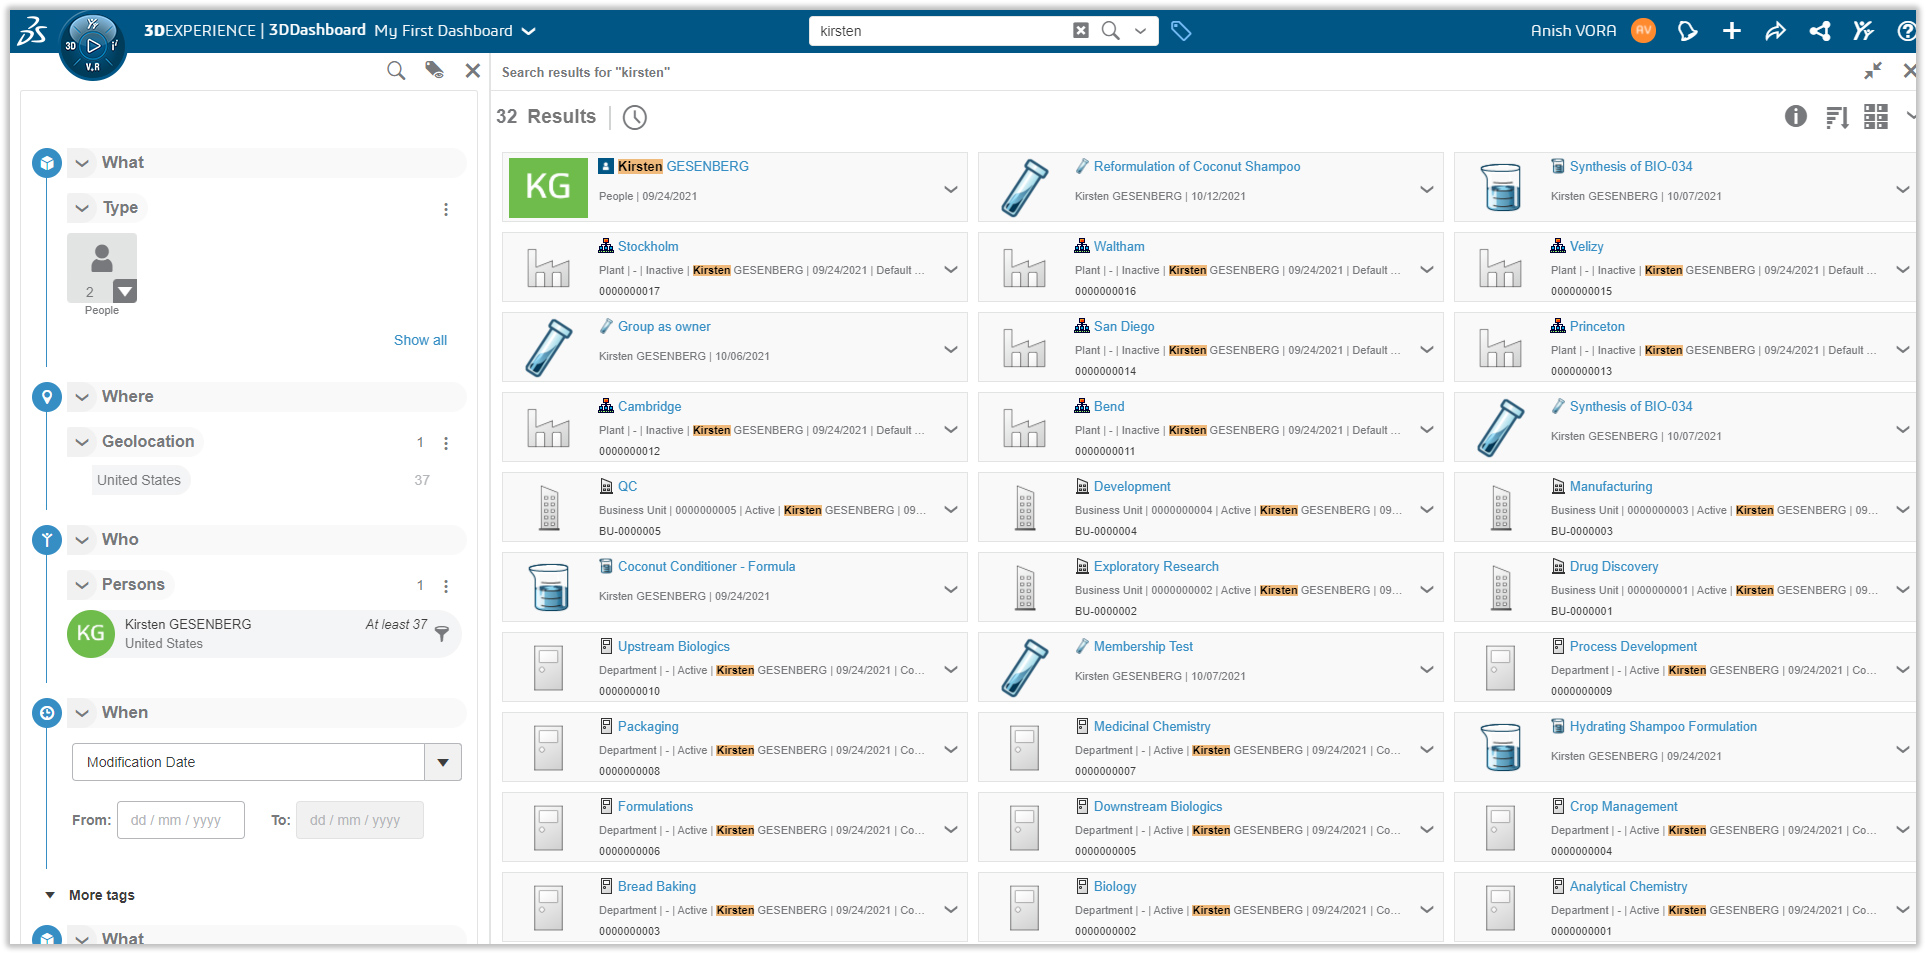This screenshot has width=1926, height=954.
Task: Expand QC result details chevron
Action: coord(951,509)
